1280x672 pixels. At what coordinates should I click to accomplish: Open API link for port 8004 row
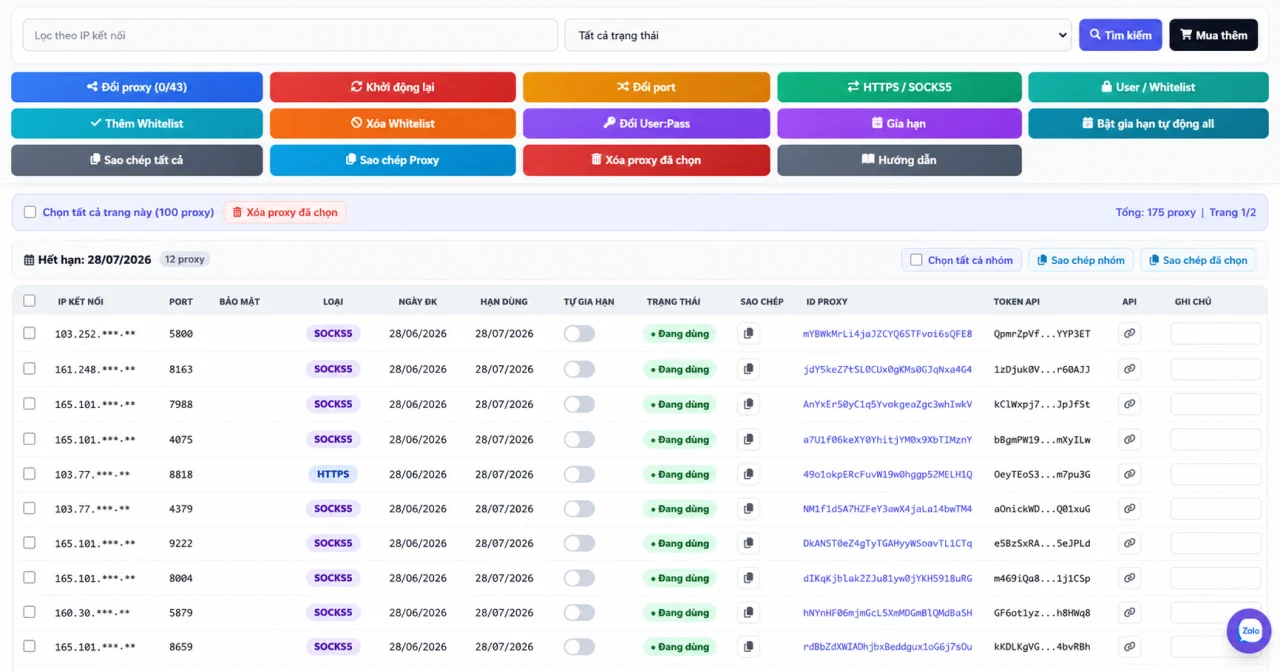tap(1129, 578)
